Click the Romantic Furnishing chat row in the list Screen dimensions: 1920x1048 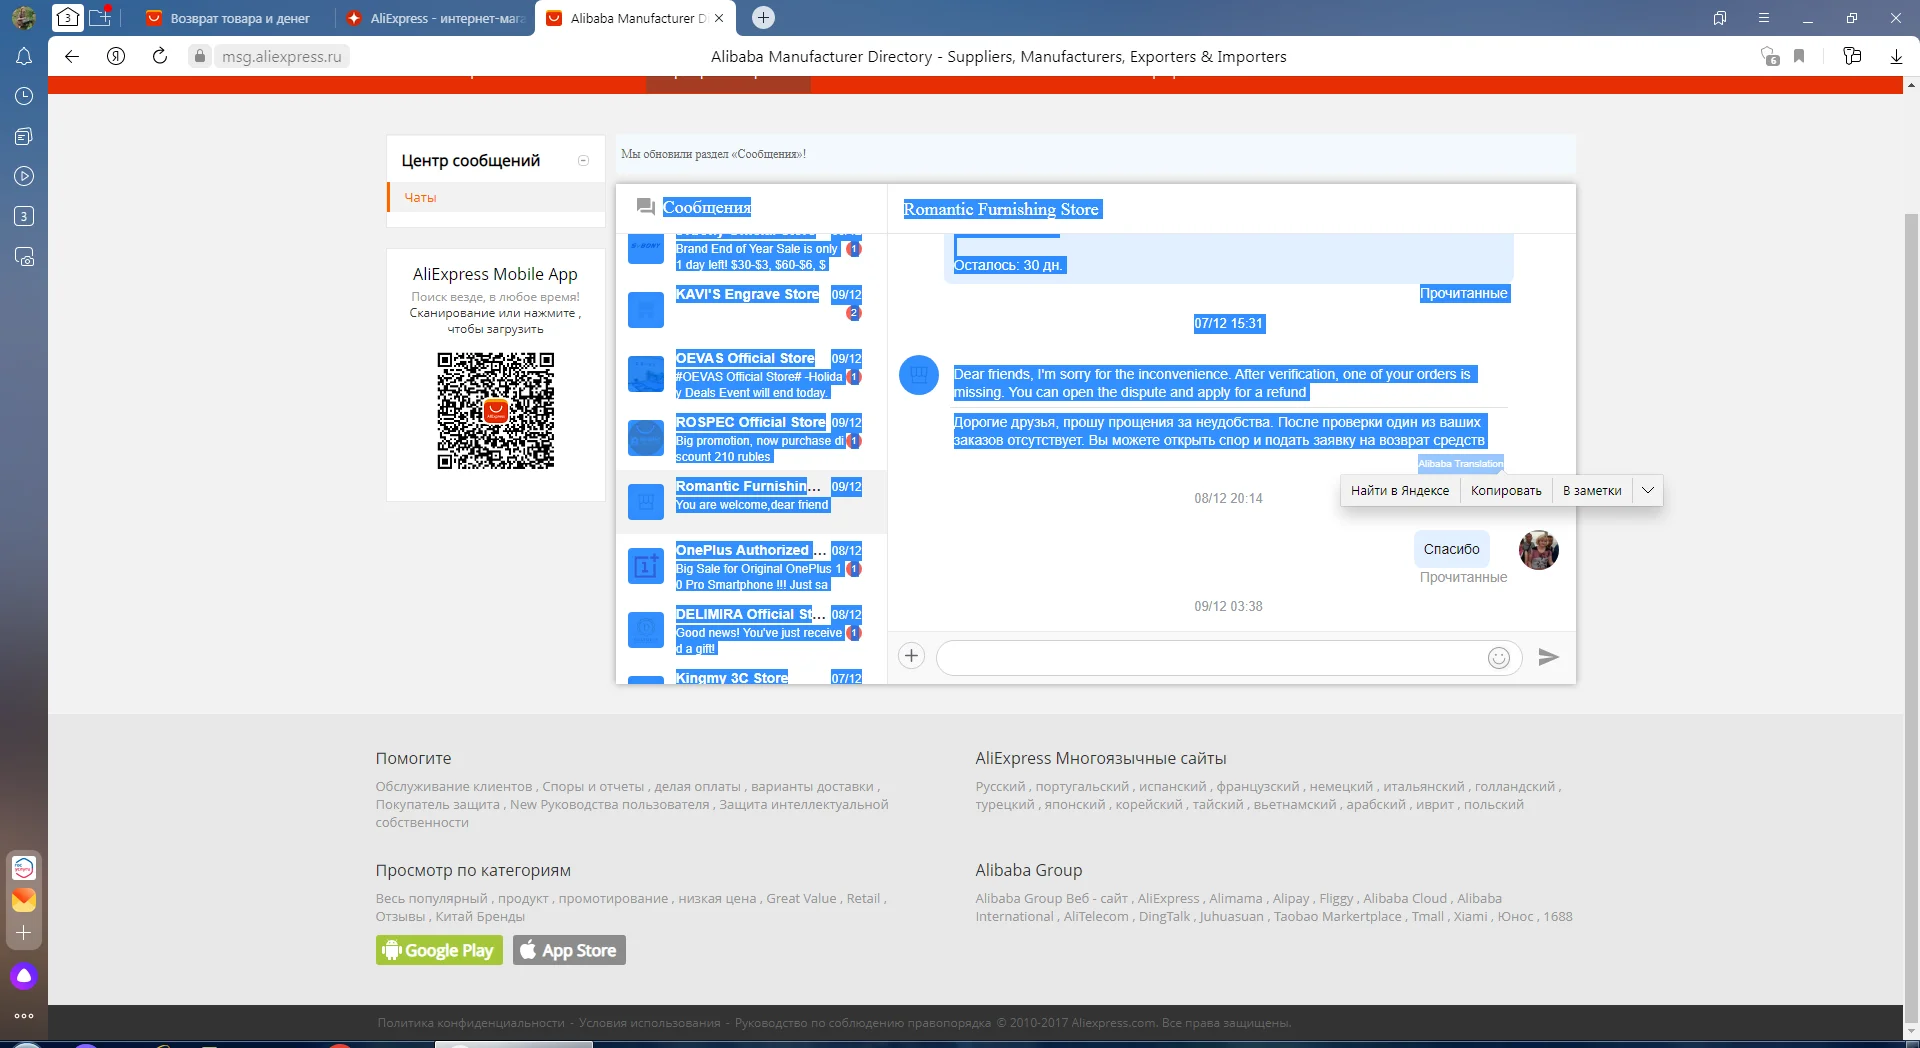pos(751,502)
